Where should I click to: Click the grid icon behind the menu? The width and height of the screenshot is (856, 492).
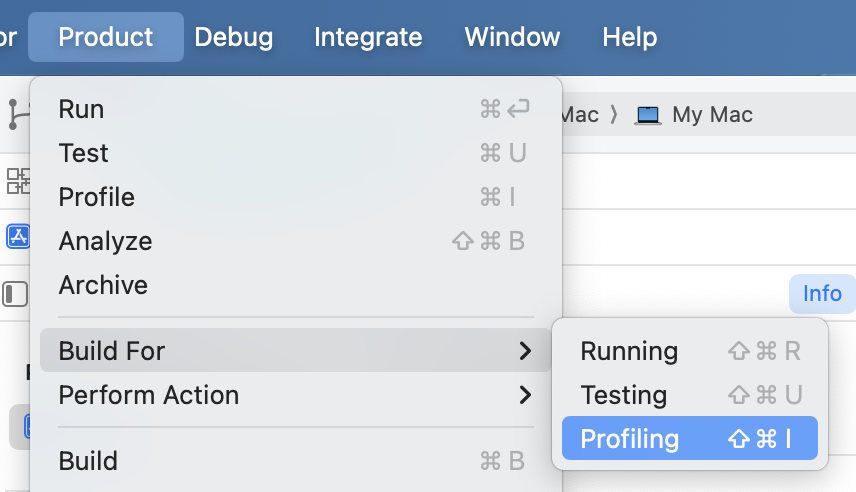(17, 181)
